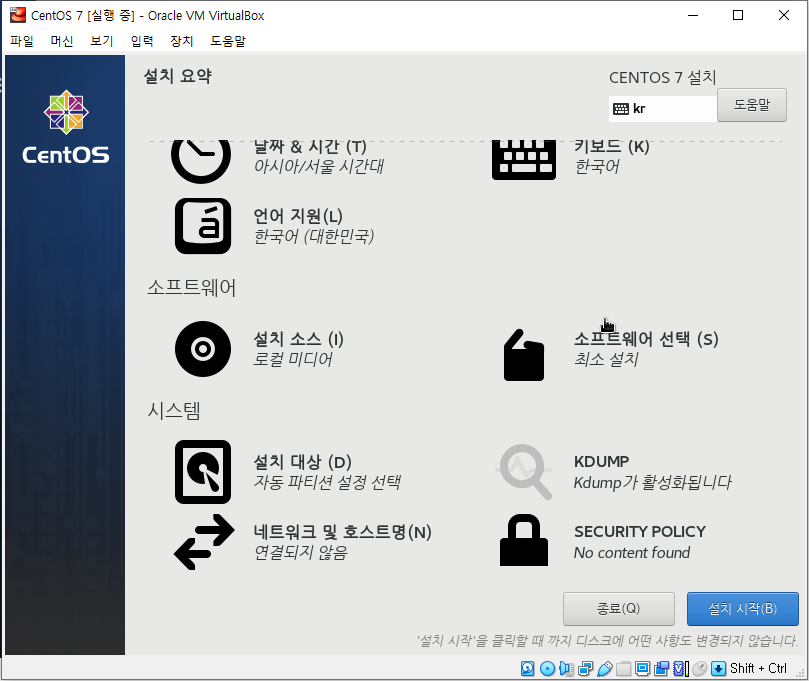The image size is (809, 681).
Task: Click the kr keyboard layout indicator
Action: click(x=662, y=108)
